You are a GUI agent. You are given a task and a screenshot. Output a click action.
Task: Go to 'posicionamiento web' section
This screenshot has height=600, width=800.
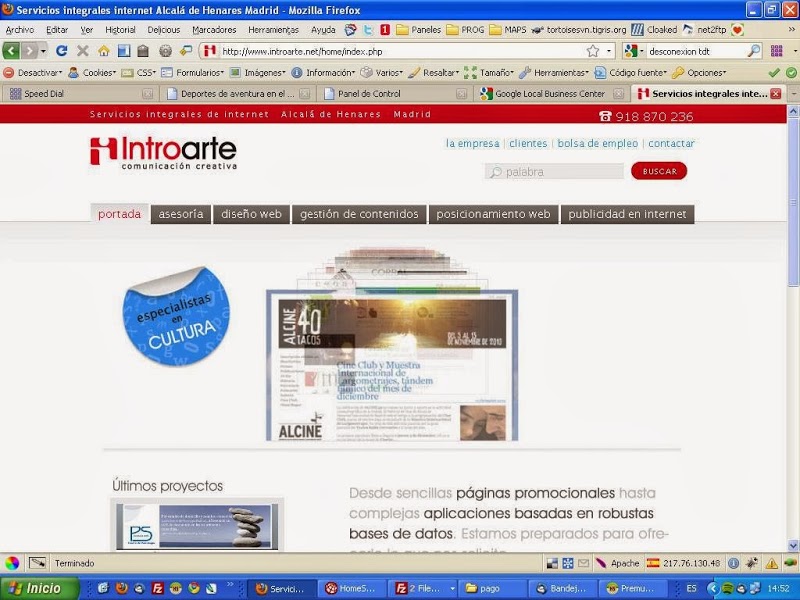493,214
